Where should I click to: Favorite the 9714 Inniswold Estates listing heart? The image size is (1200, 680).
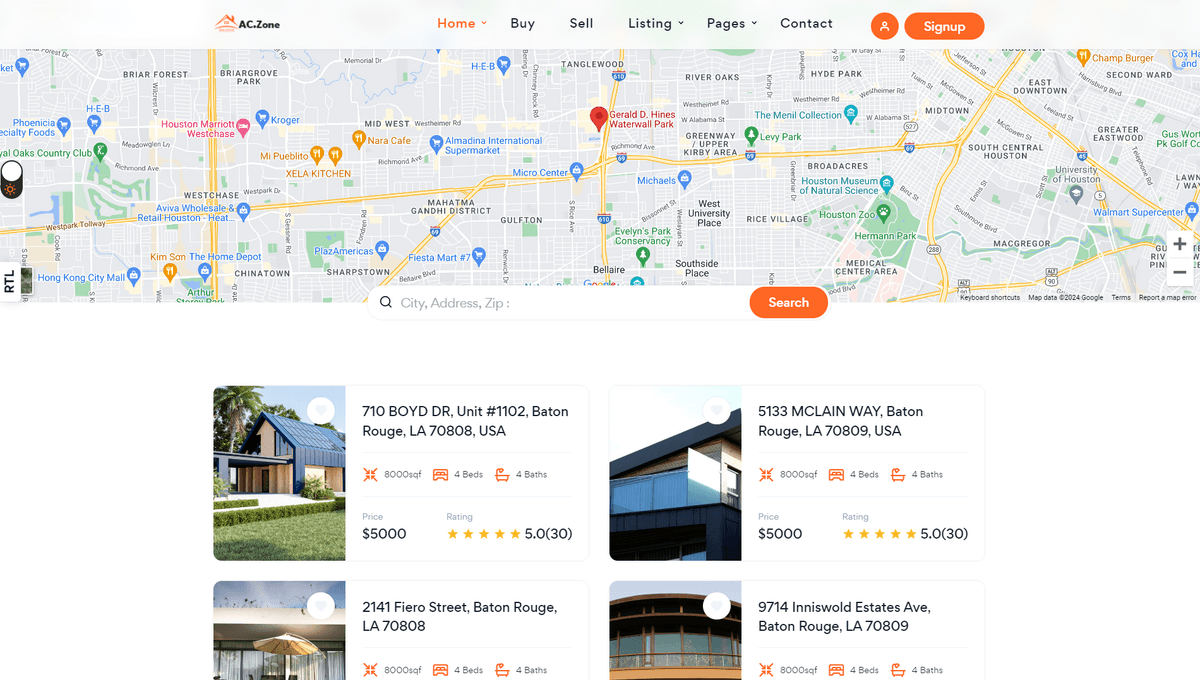[716, 606]
